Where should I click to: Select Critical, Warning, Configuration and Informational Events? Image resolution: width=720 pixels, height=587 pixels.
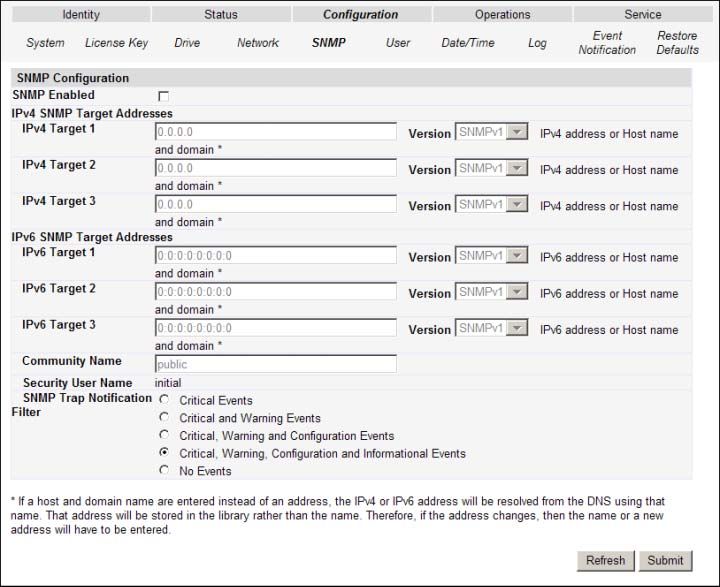tap(164, 452)
